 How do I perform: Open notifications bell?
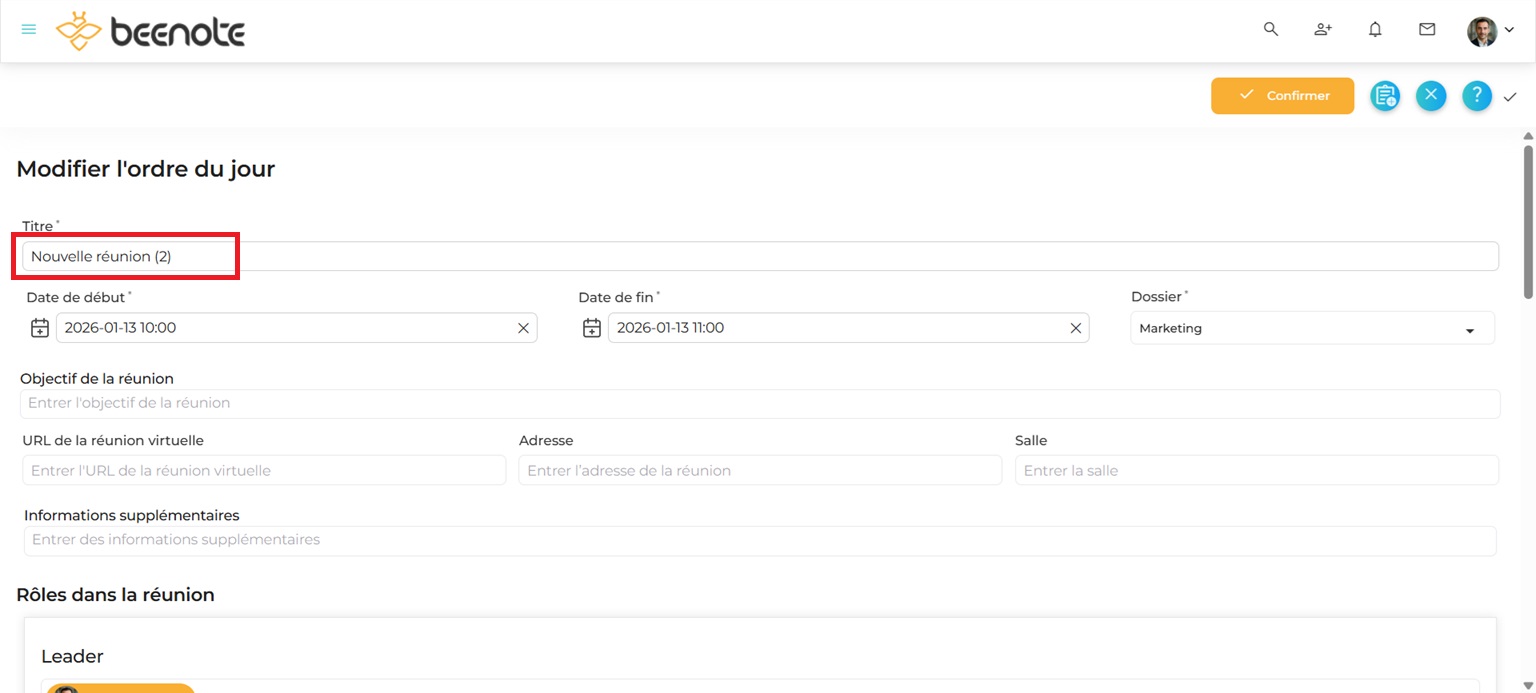1375,30
